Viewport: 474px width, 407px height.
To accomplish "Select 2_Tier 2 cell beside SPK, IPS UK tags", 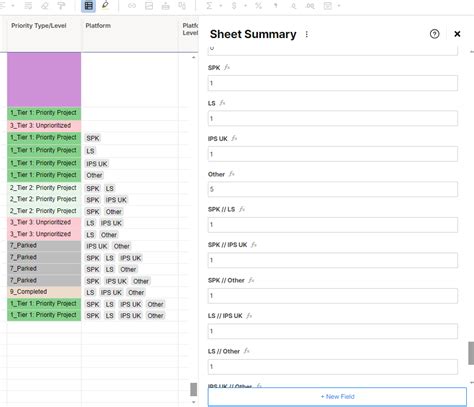I will coord(44,199).
